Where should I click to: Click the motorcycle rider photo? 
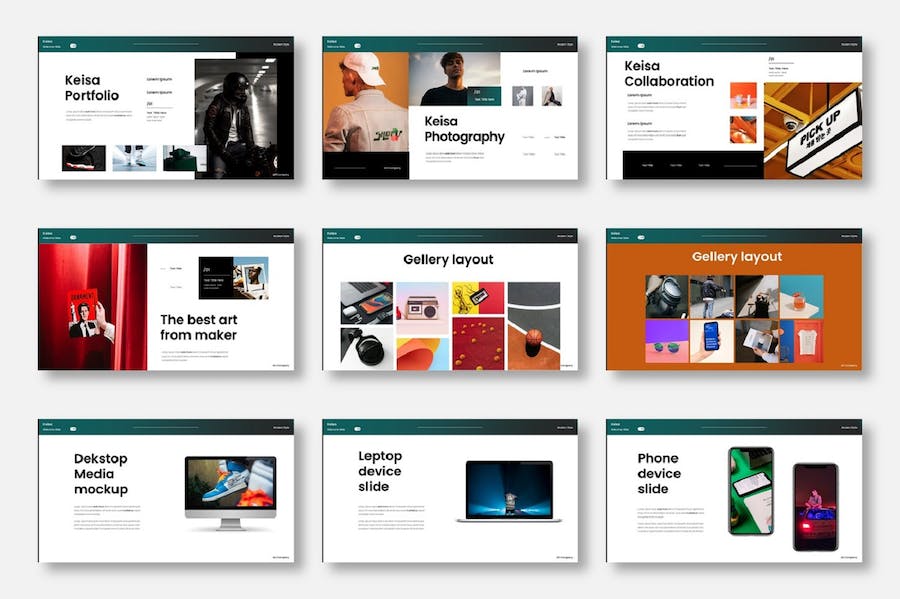[236, 118]
